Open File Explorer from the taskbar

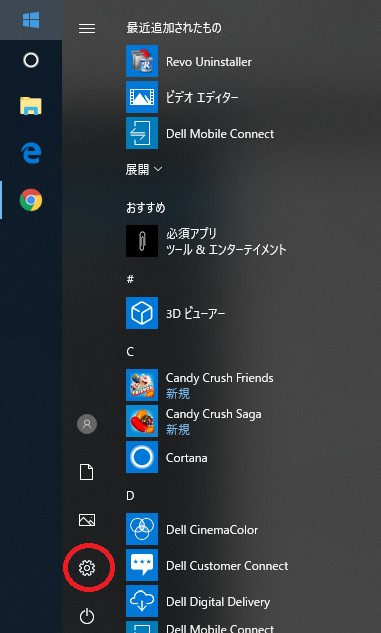click(x=31, y=106)
